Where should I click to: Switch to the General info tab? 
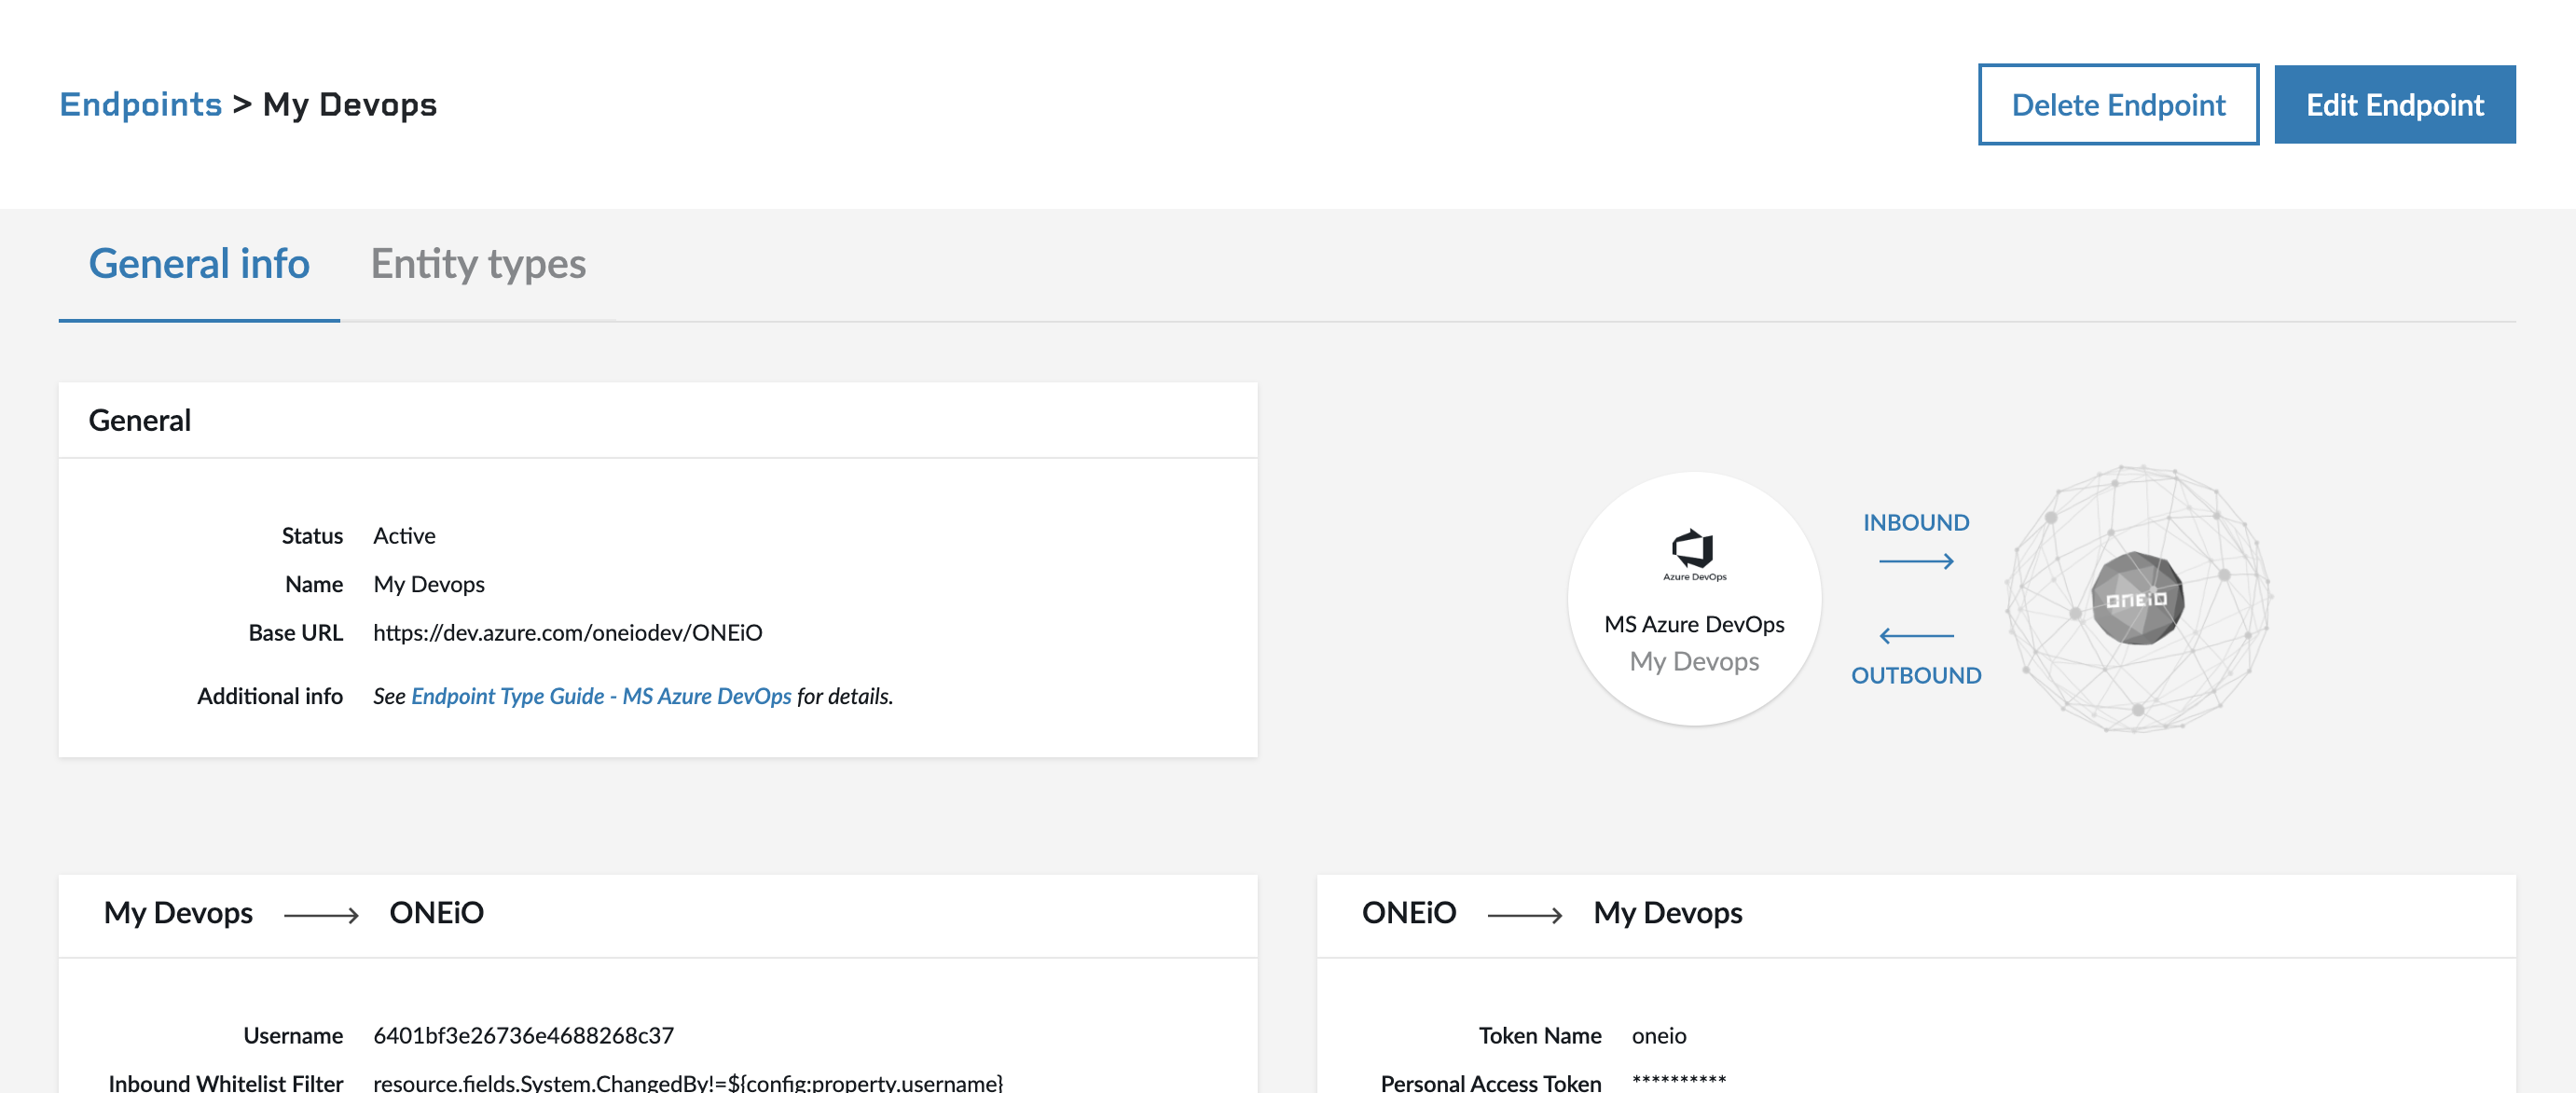click(x=199, y=264)
